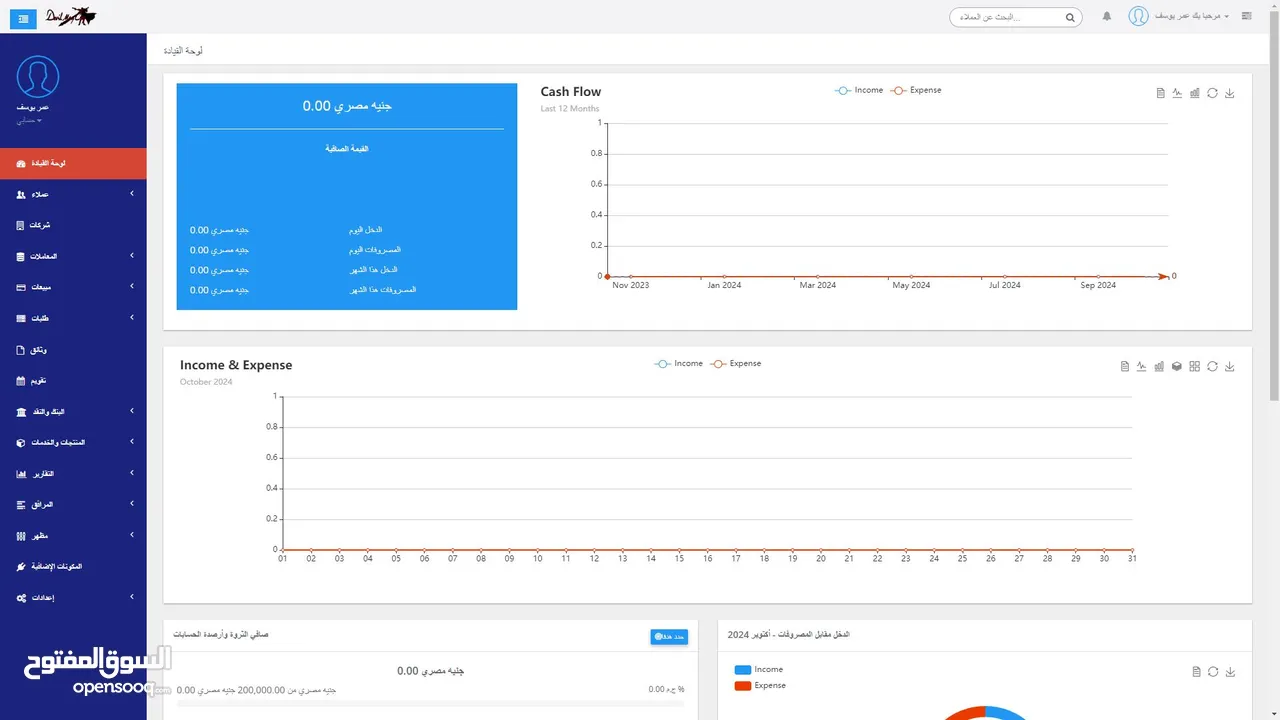Viewport: 1280px width, 720px height.
Task: Expand the البنك والنقد bank and cash menu
Action: (x=73, y=411)
